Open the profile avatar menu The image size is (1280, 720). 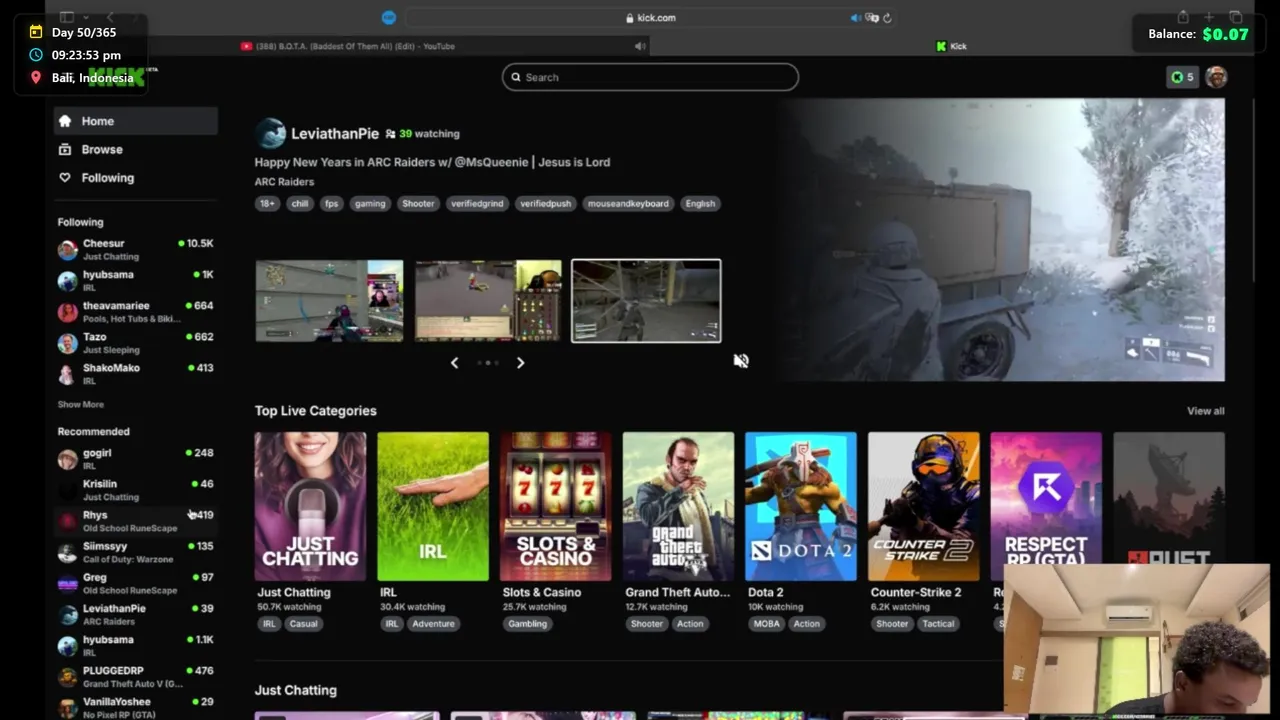click(x=1216, y=77)
